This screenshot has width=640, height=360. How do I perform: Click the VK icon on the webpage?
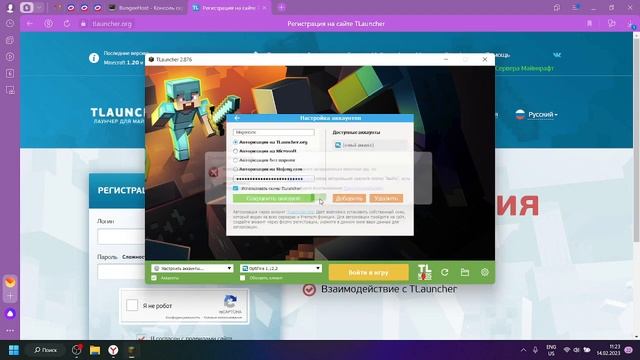pyautogui.click(x=557, y=55)
